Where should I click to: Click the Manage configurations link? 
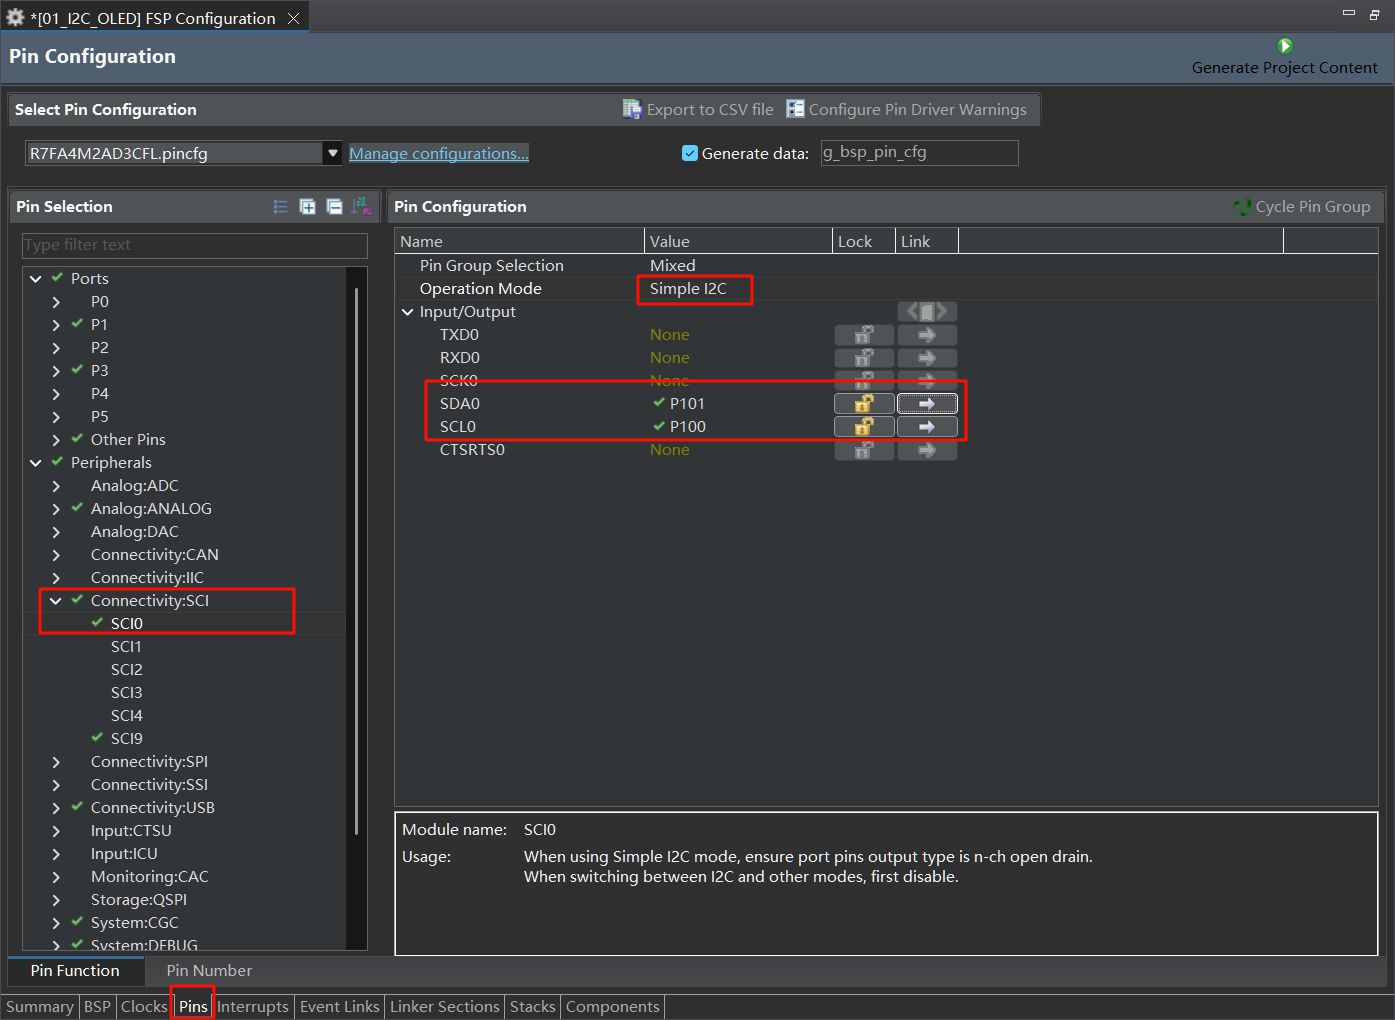click(439, 153)
